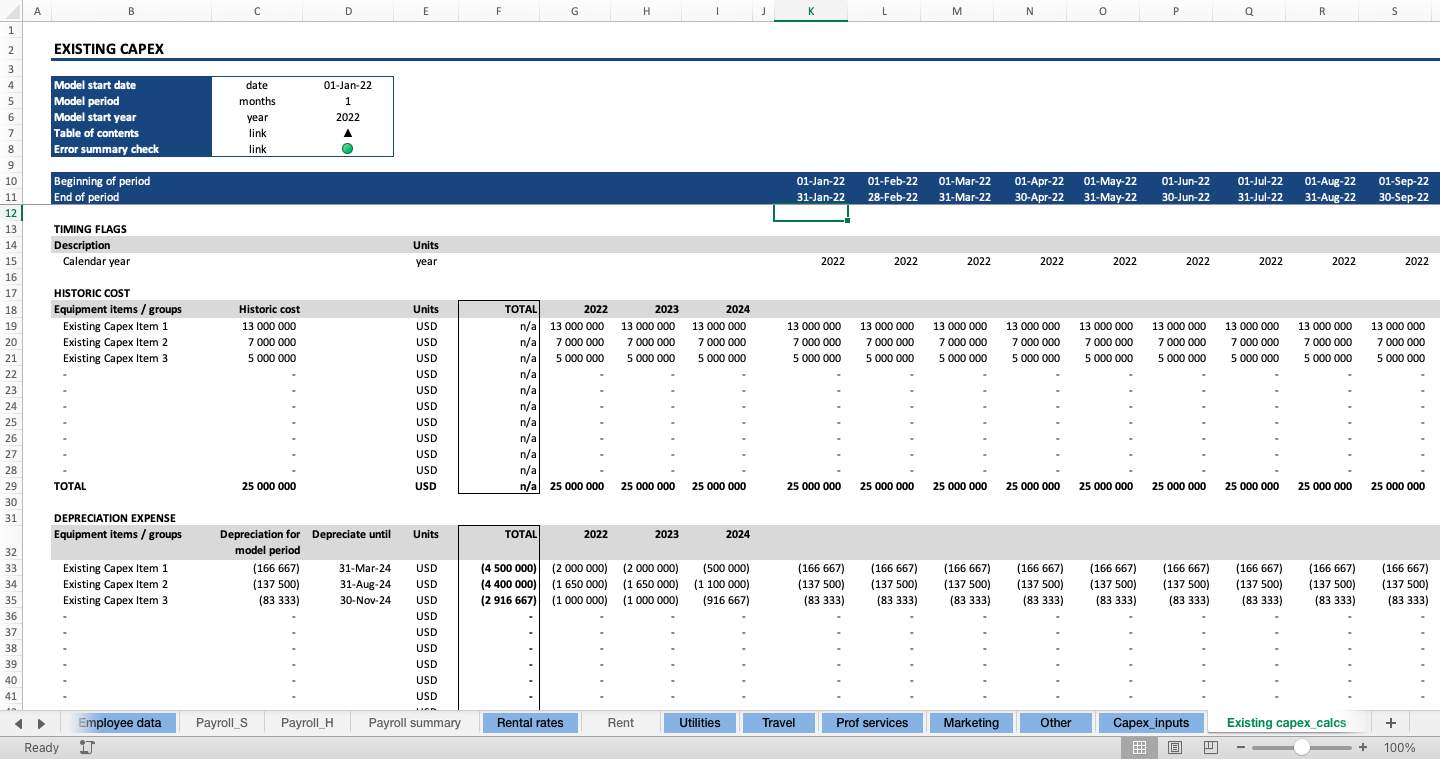Select the (4 500 000) depreciation total
The width and height of the screenshot is (1440, 759).
[508, 568]
